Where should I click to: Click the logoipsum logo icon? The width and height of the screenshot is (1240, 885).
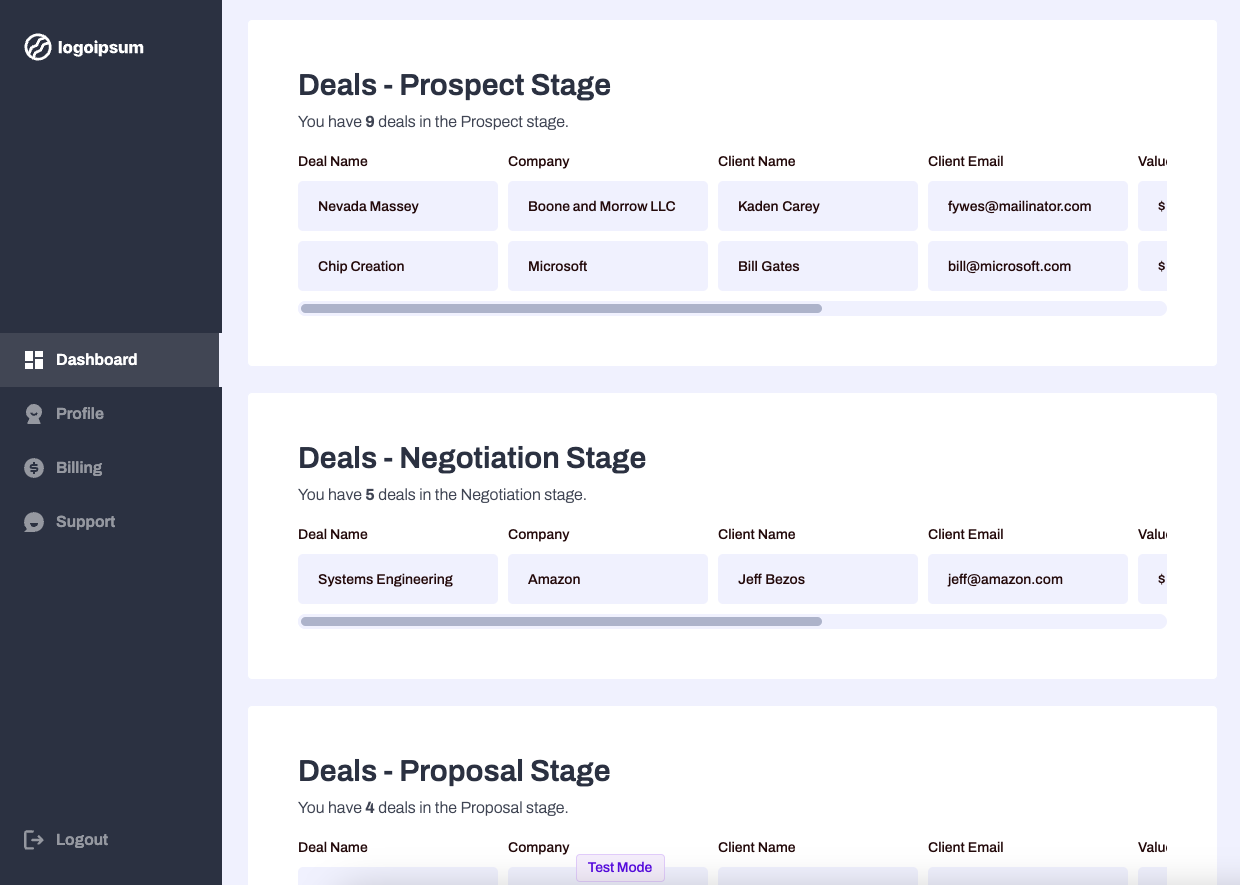coord(38,47)
